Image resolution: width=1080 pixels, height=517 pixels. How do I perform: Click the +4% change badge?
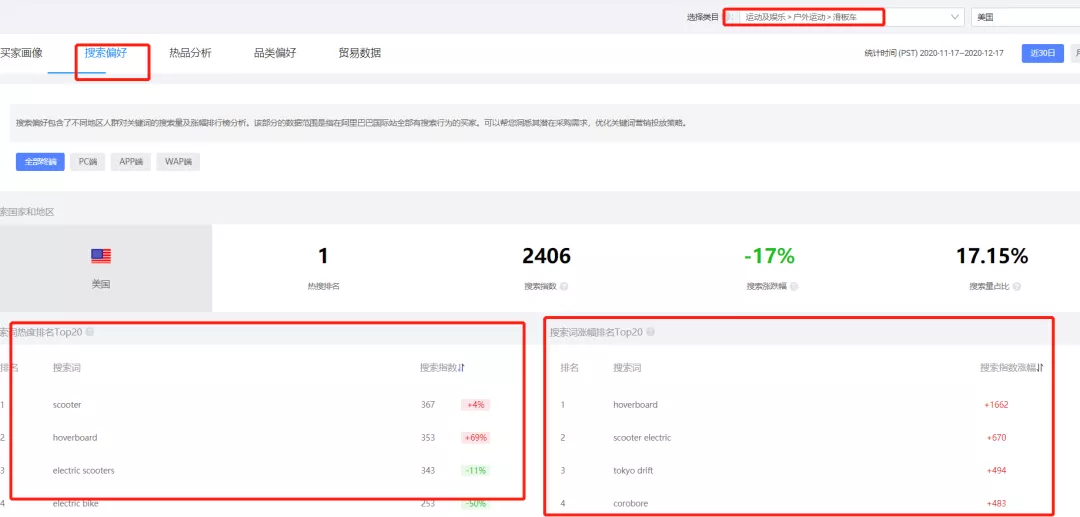click(x=475, y=405)
